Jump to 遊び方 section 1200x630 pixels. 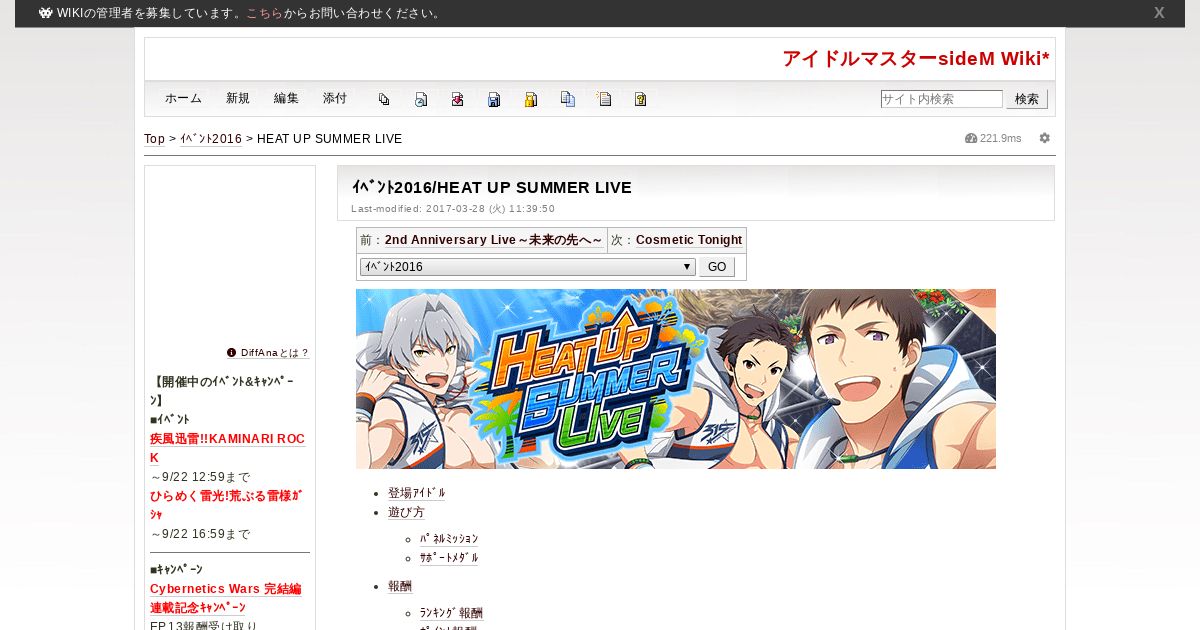pyautogui.click(x=406, y=512)
